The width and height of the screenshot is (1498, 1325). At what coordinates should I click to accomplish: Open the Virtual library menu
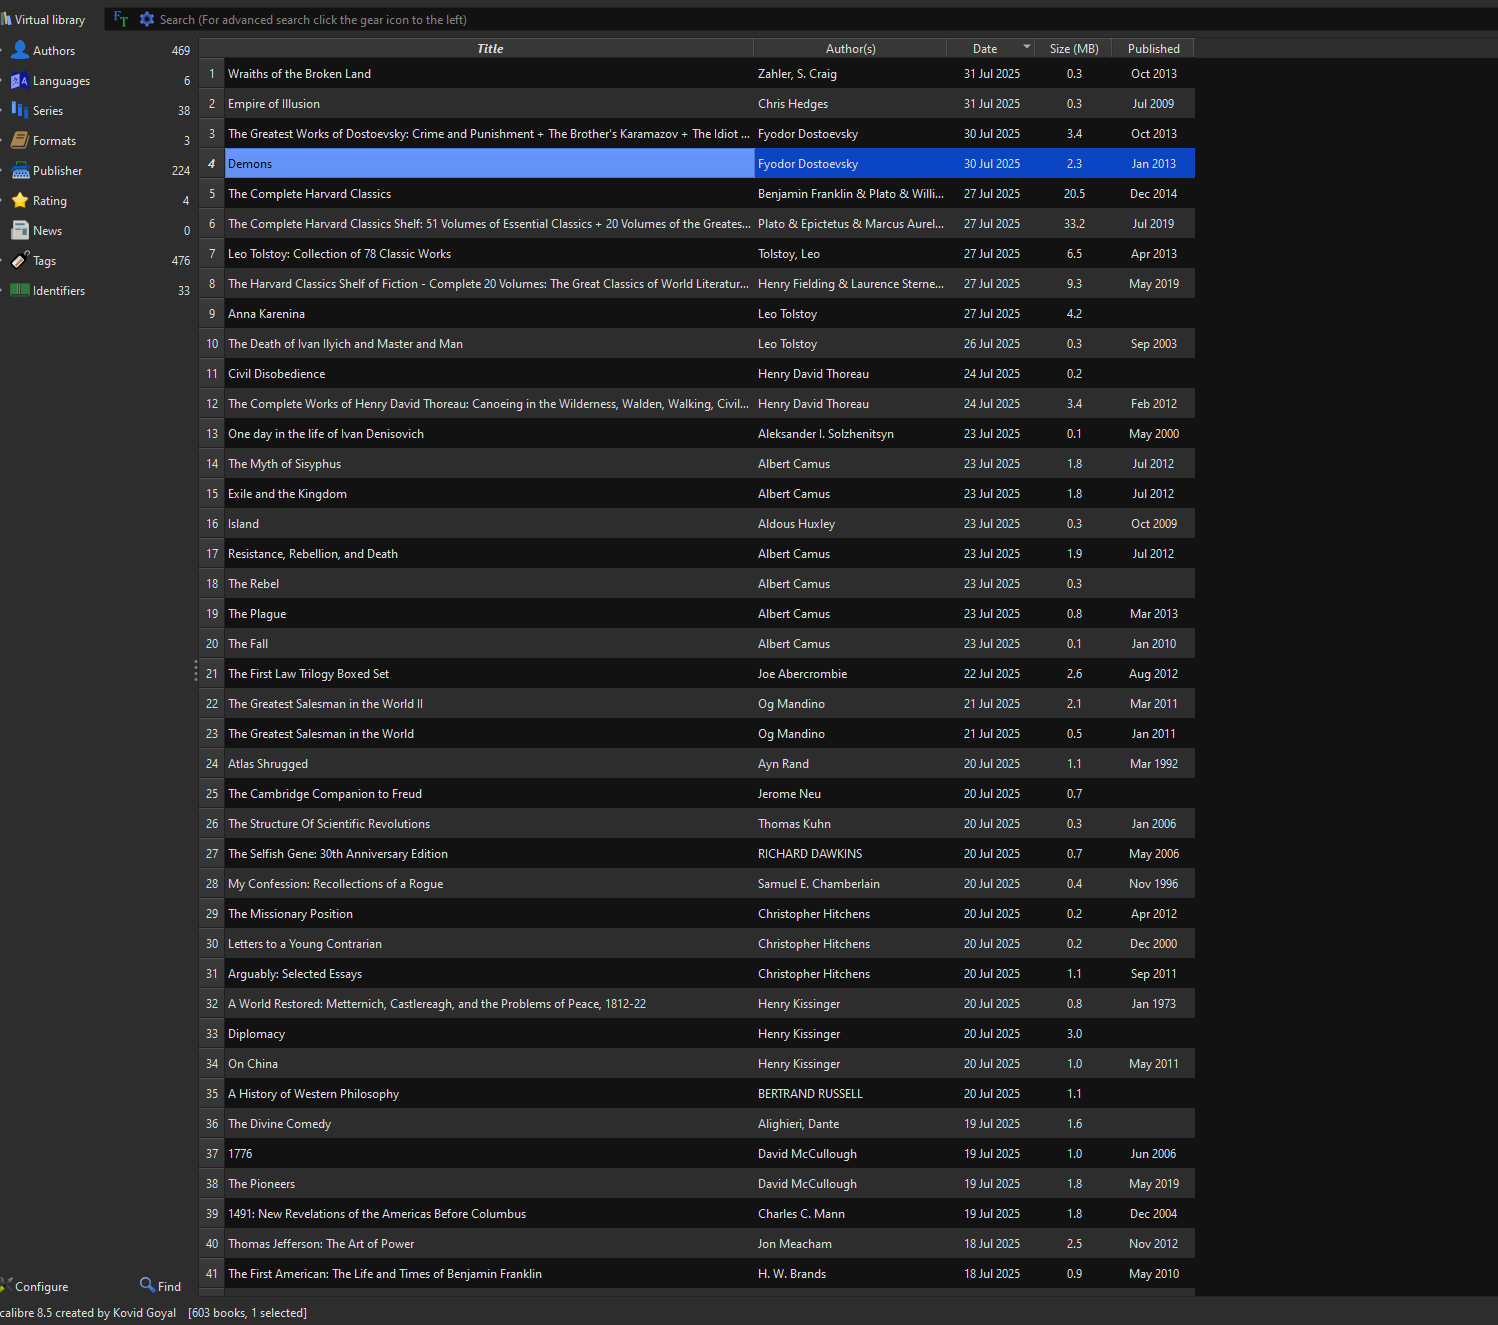(x=44, y=19)
